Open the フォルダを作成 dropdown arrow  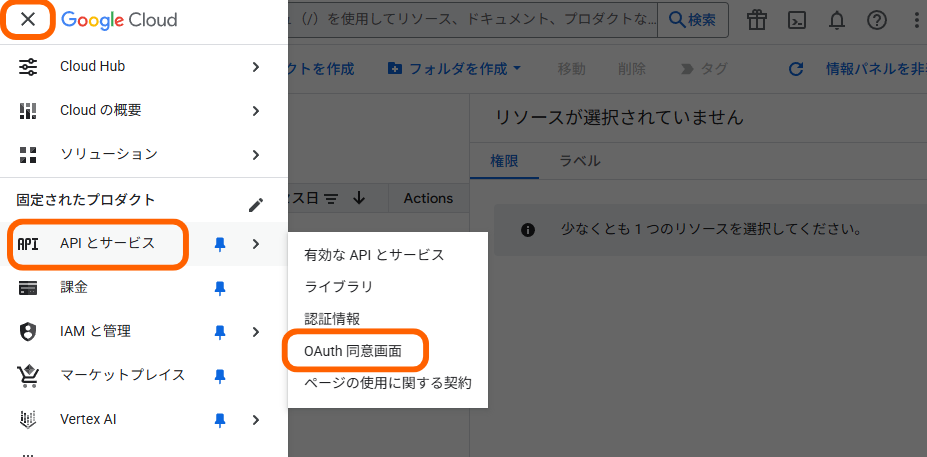tap(517, 69)
